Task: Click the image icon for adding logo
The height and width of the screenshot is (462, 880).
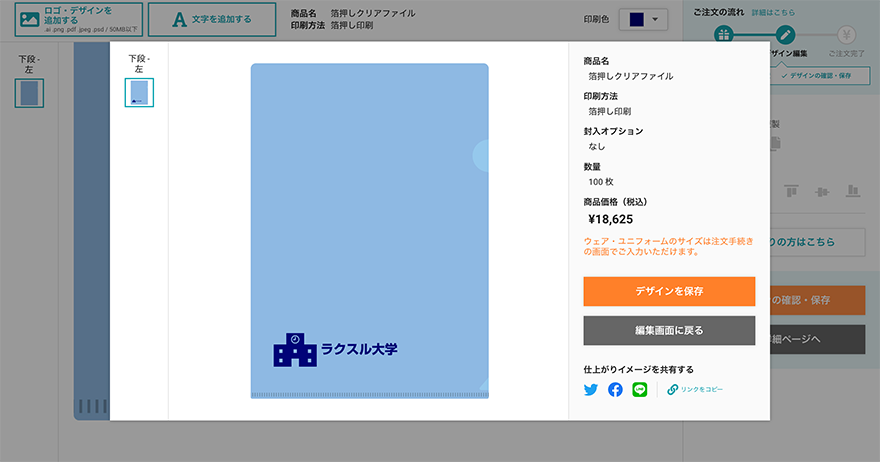Action: pos(29,20)
